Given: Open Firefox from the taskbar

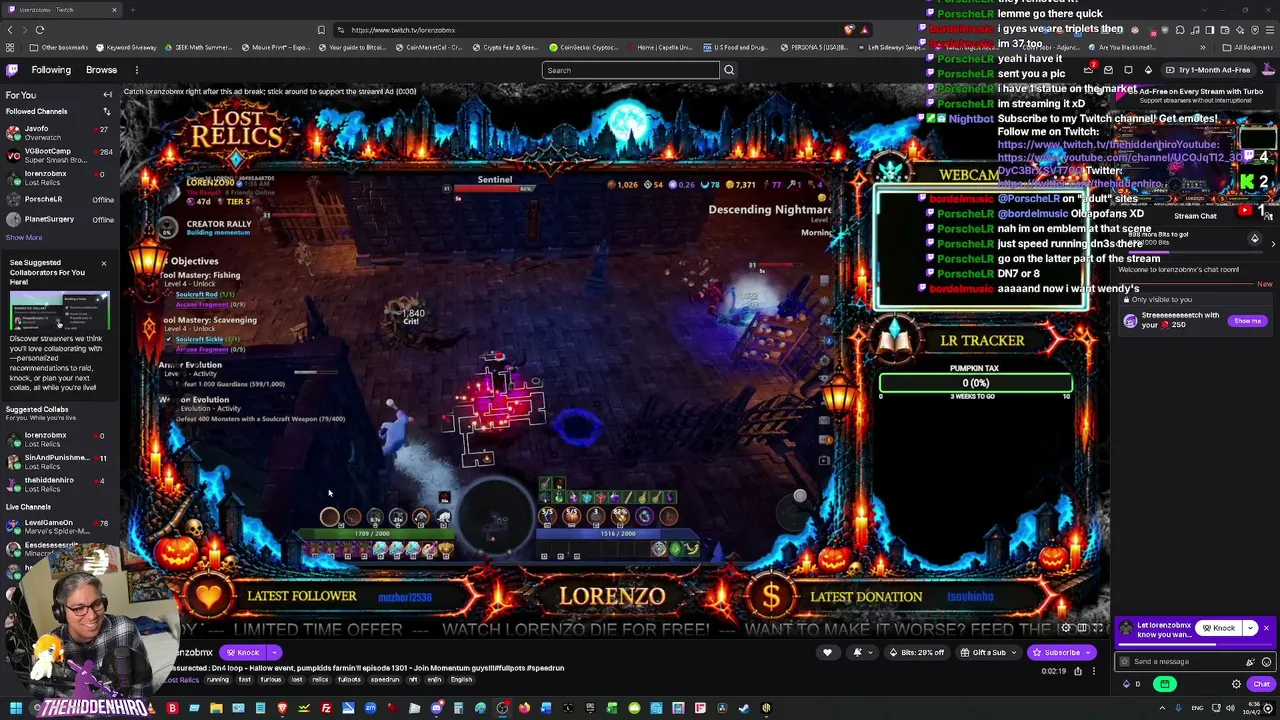Looking at the screenshot, I should tap(524, 708).
